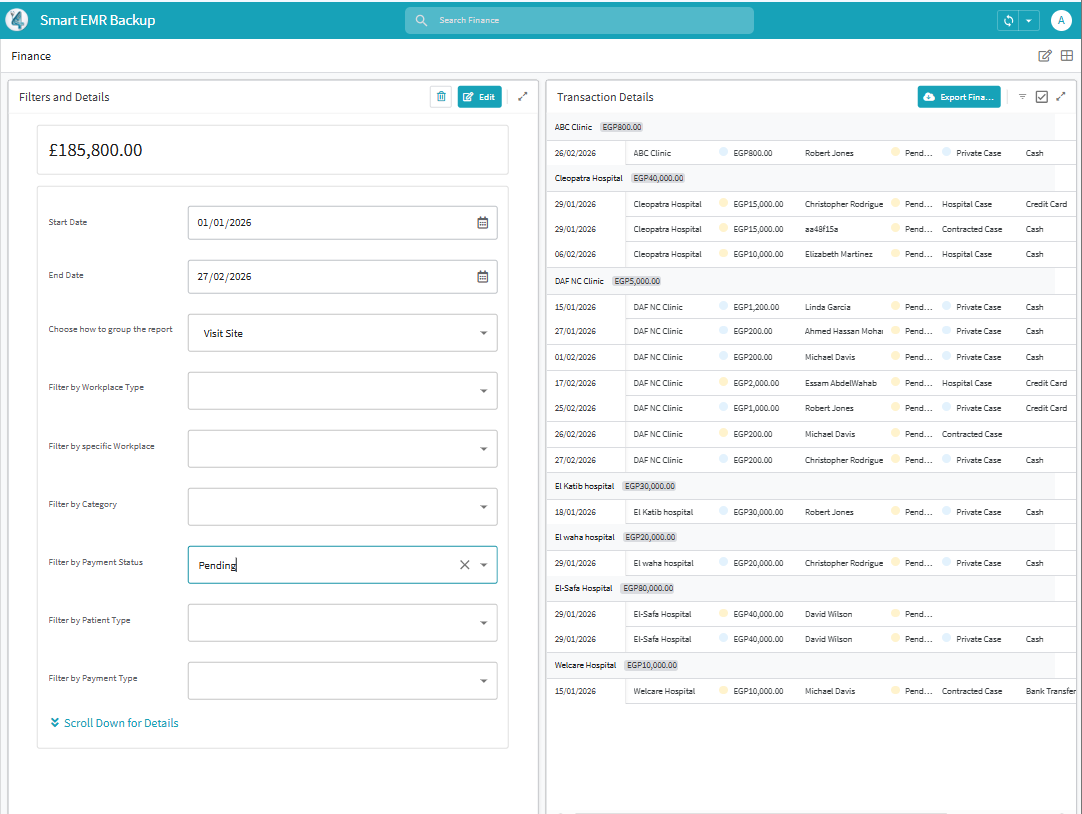1082x814 pixels.
Task: Clear the Pending payment status filter
Action: tap(464, 564)
